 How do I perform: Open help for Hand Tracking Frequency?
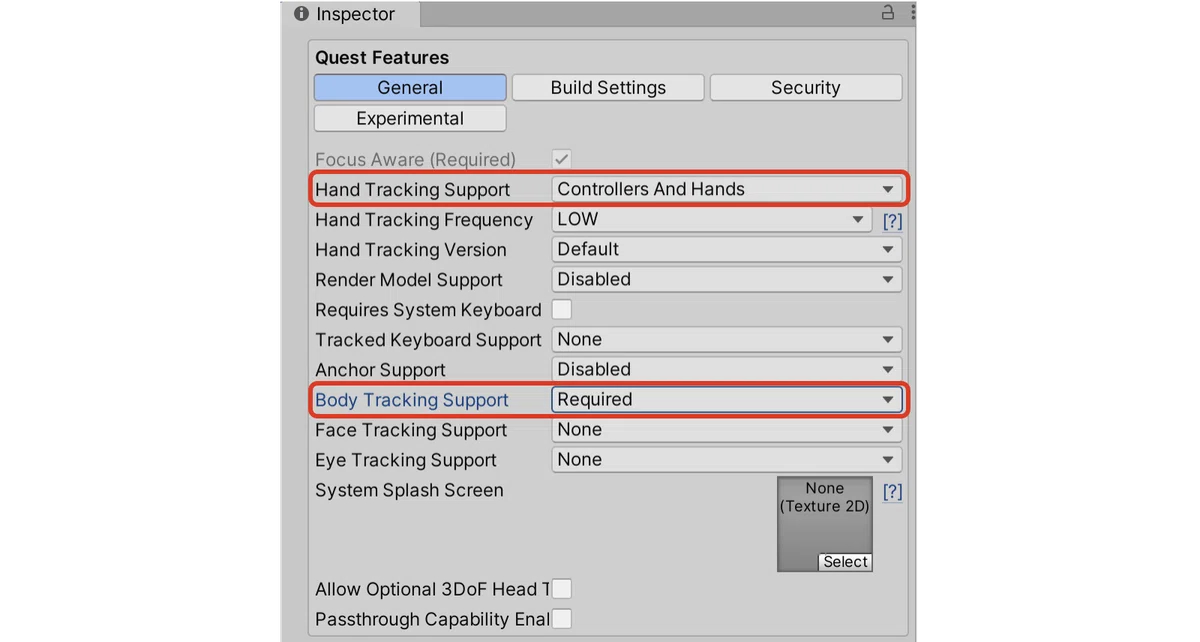(x=892, y=220)
